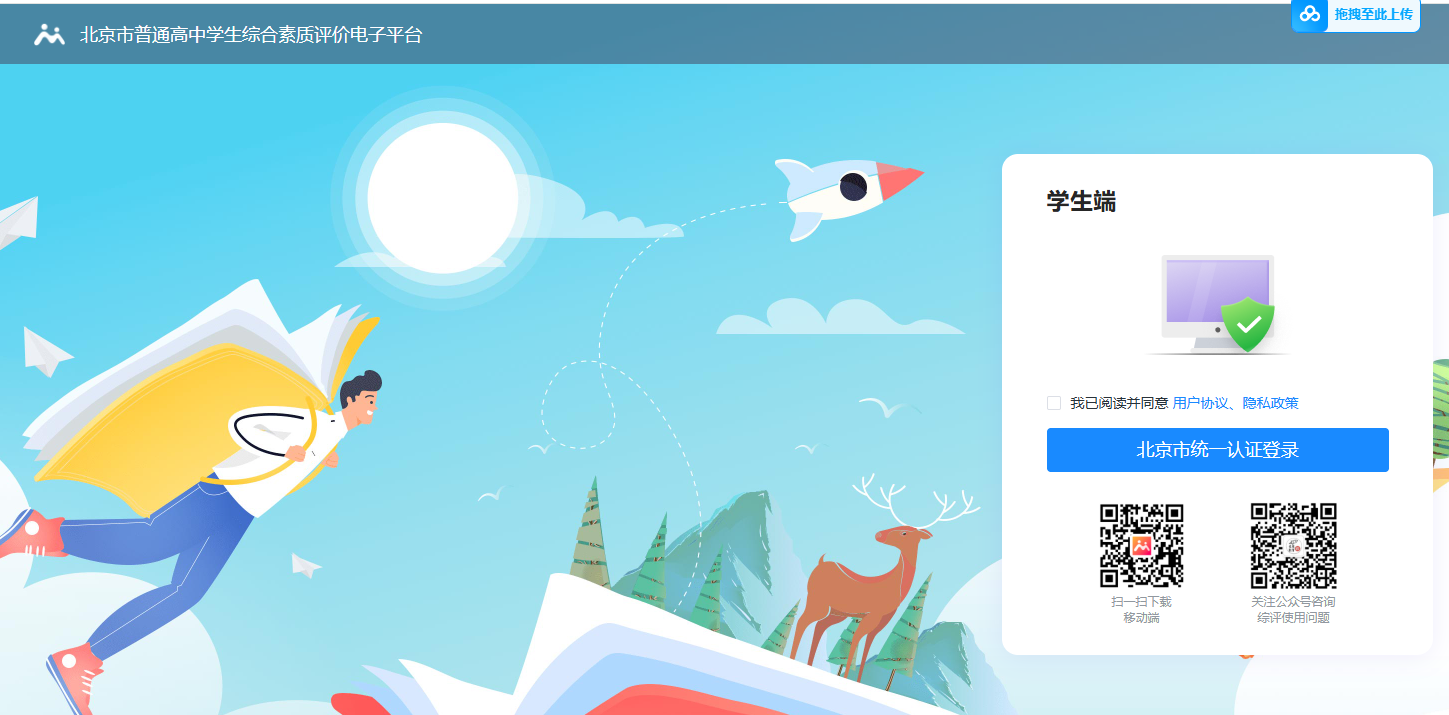
Task: Click the 关注公众号咨询 caption
Action: tap(1293, 602)
